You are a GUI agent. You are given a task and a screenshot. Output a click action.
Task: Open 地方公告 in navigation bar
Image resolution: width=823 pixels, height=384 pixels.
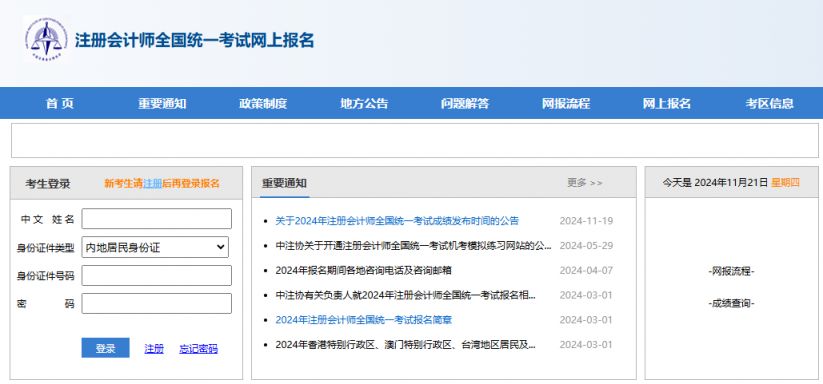[x=364, y=103]
